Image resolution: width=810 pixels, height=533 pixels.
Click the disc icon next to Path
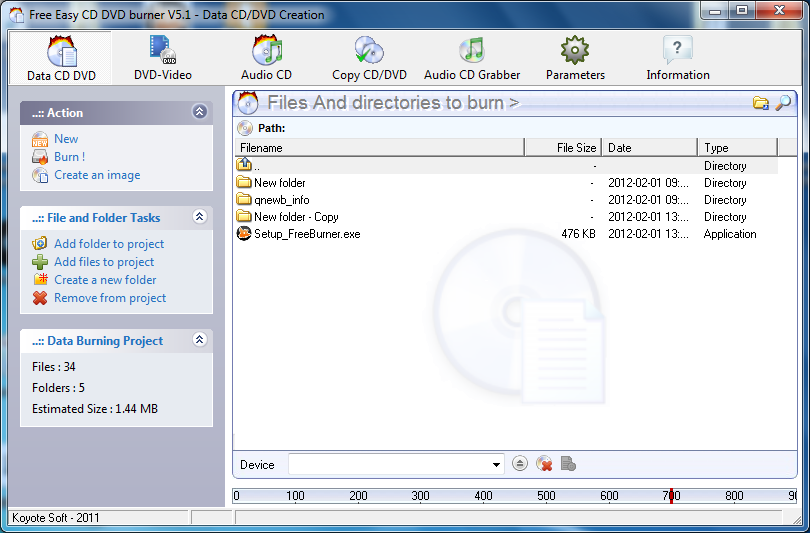[x=245, y=128]
